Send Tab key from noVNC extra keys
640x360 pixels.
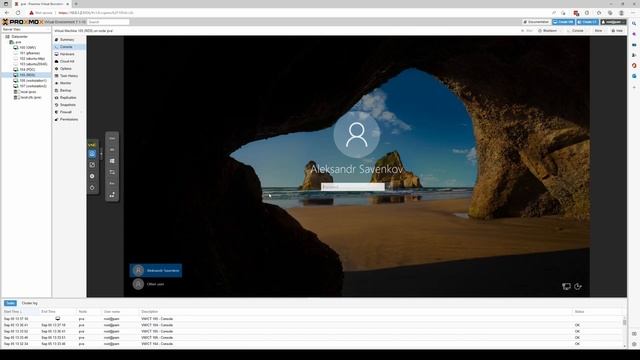(x=112, y=172)
